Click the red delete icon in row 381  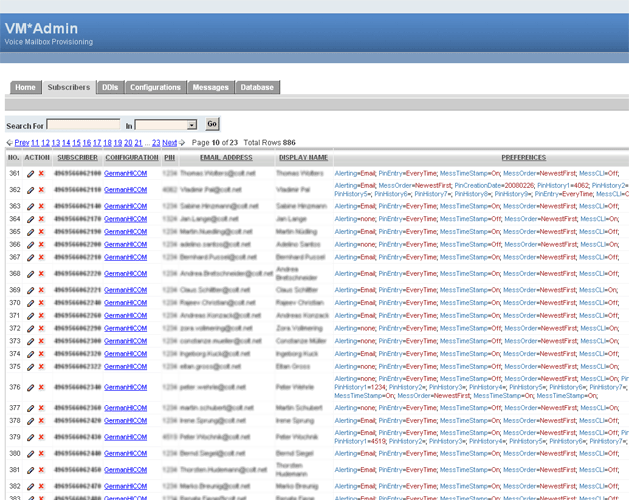click(x=41, y=470)
